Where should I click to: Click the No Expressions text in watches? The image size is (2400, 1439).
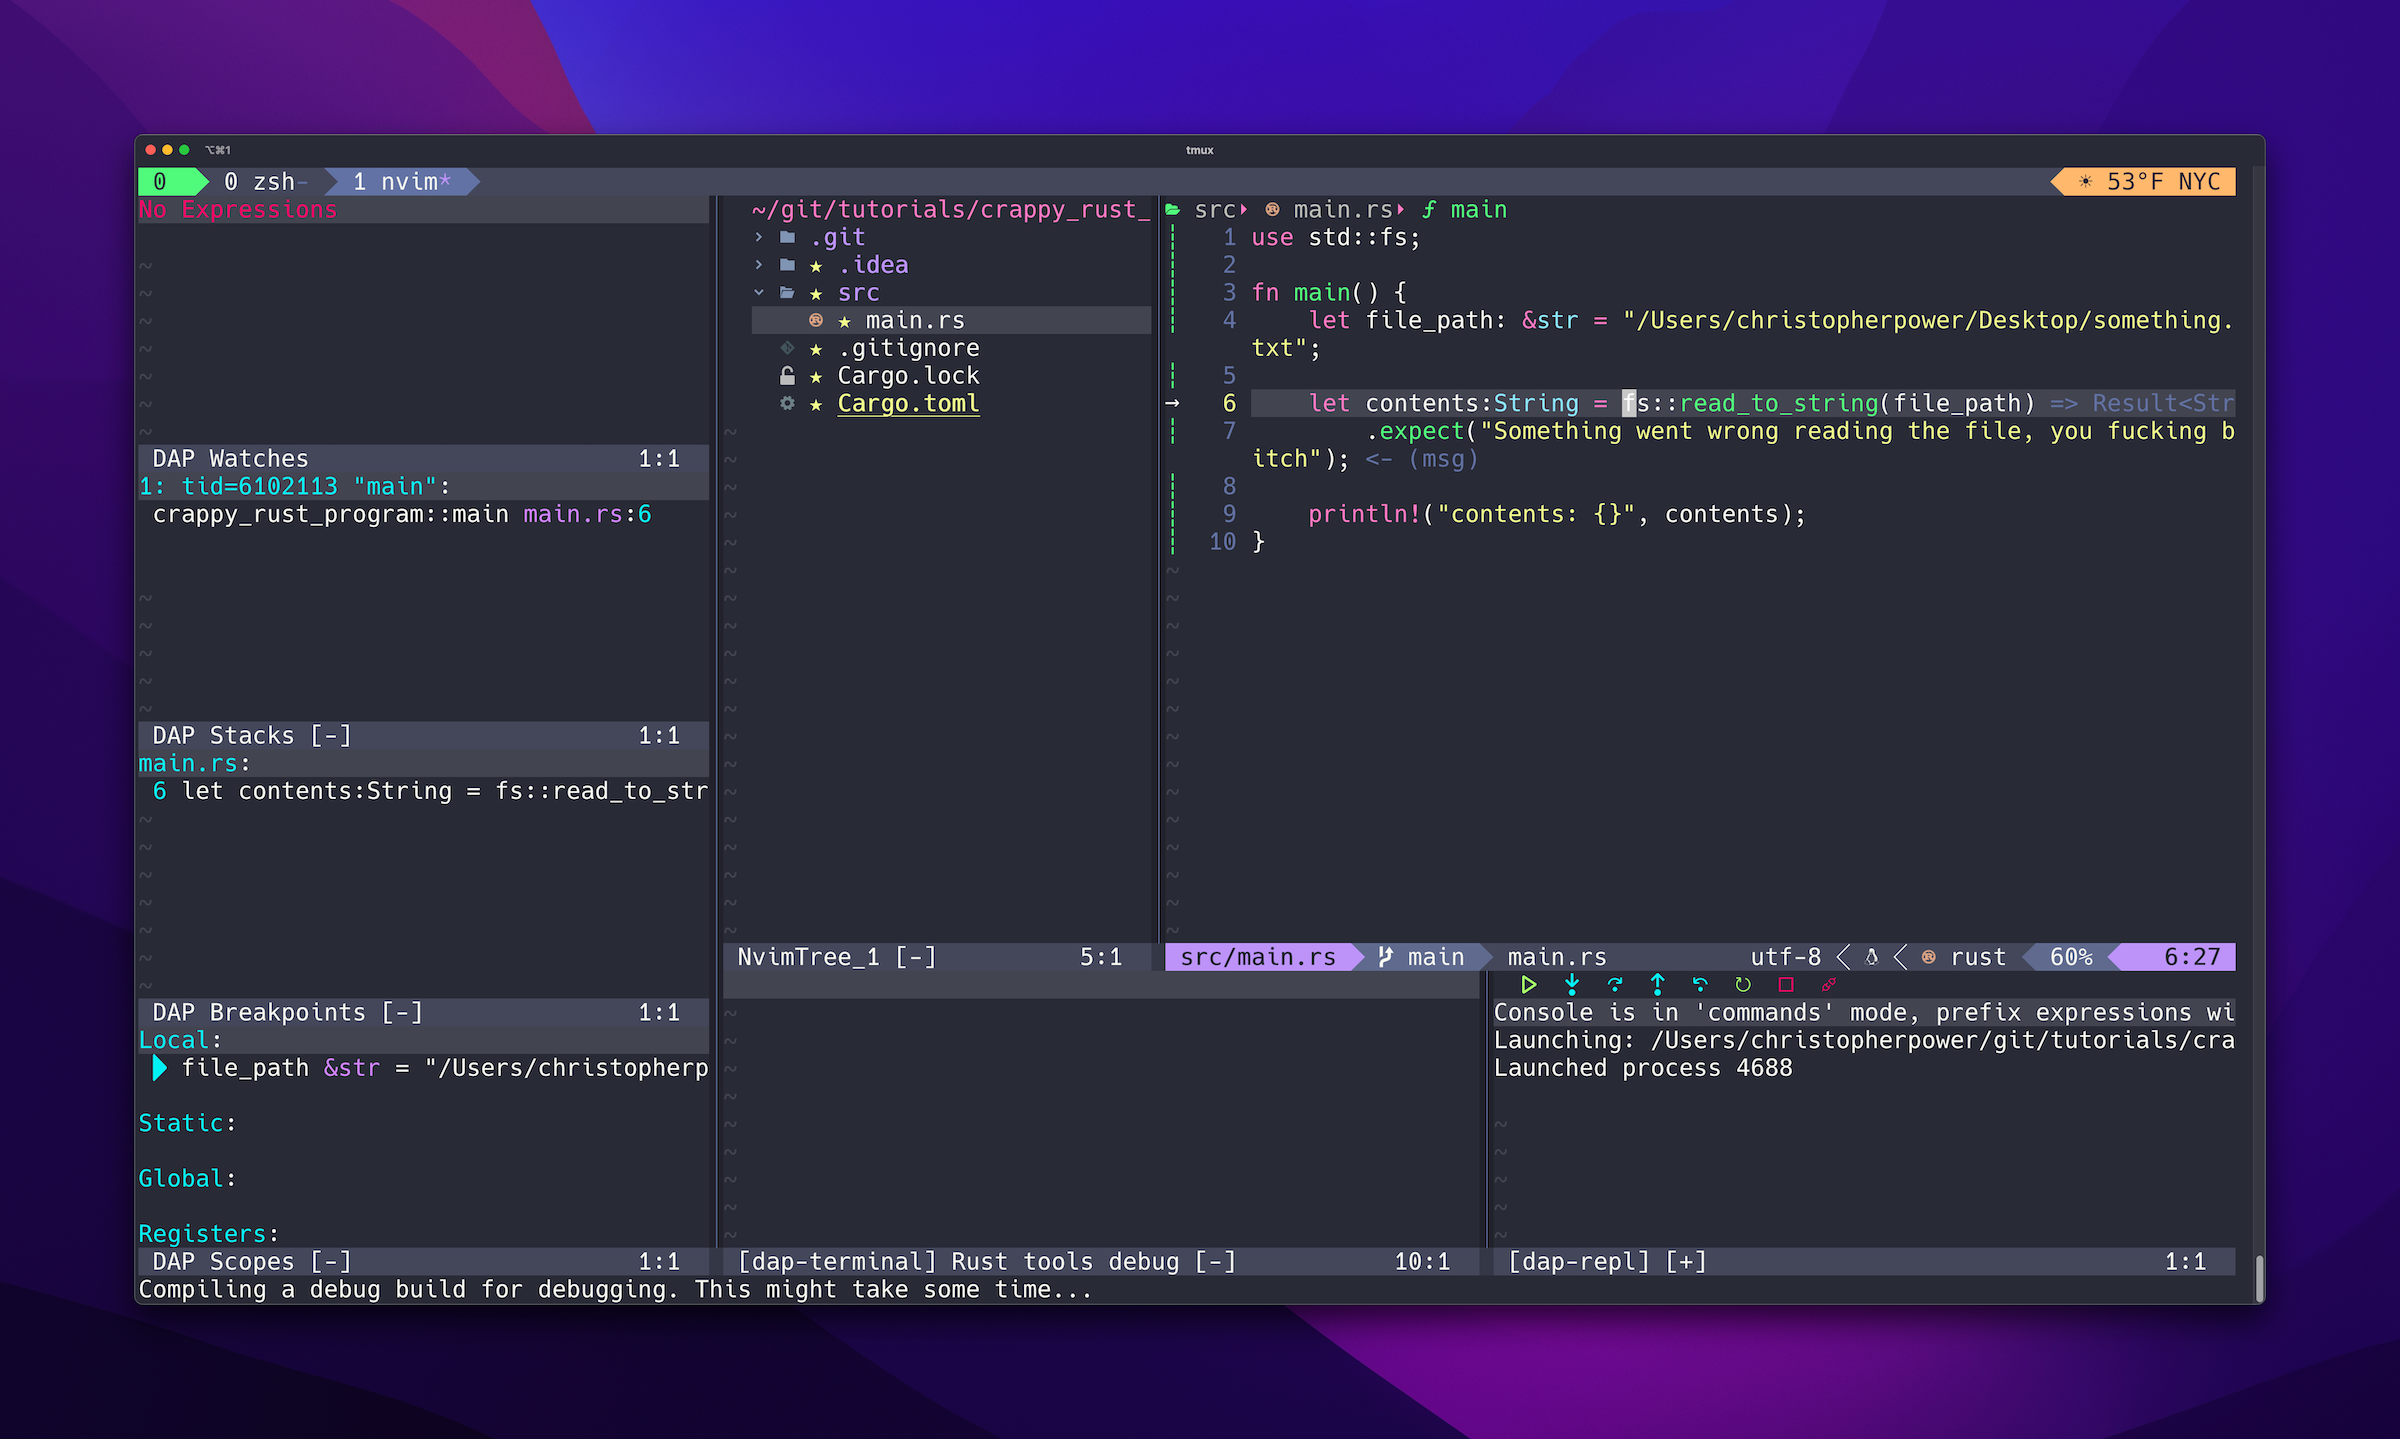coord(238,210)
